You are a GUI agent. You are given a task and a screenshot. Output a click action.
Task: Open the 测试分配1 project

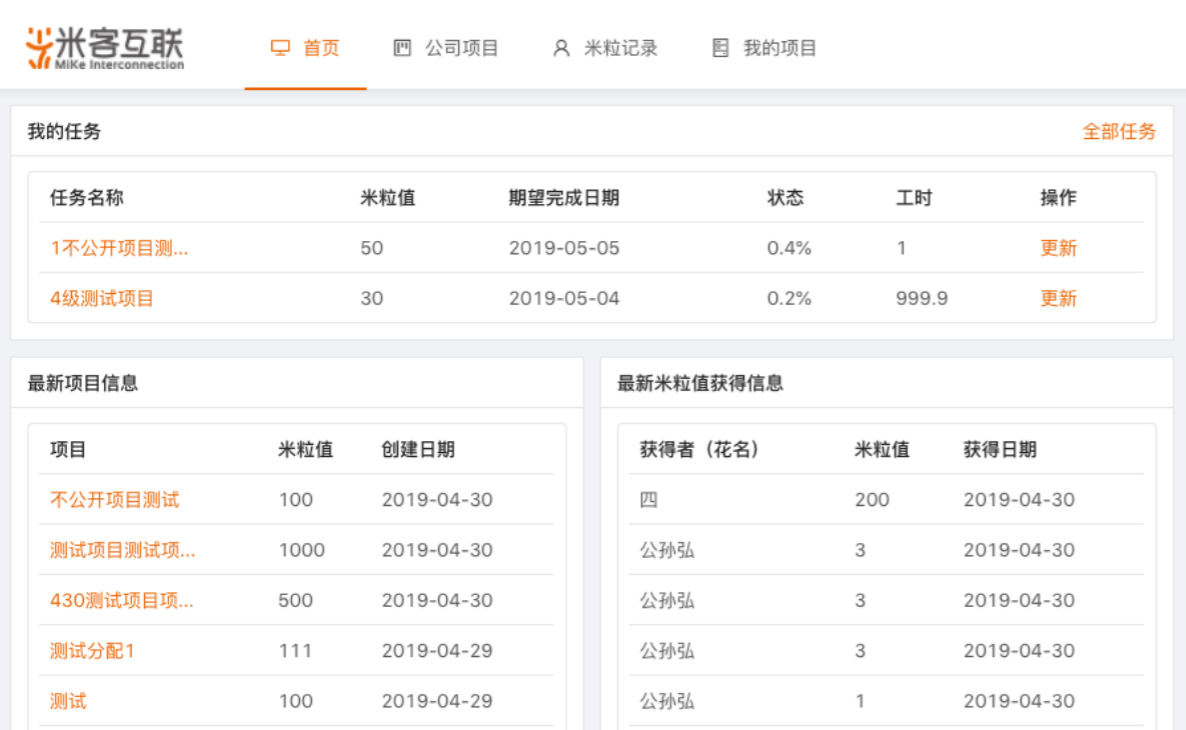point(92,651)
